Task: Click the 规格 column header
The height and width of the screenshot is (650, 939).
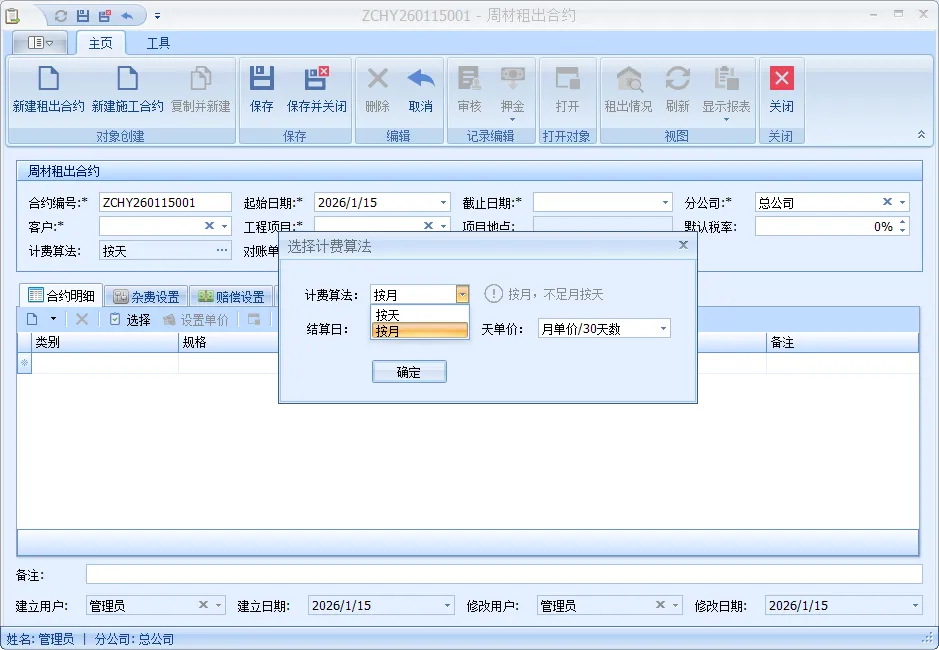Action: point(229,342)
